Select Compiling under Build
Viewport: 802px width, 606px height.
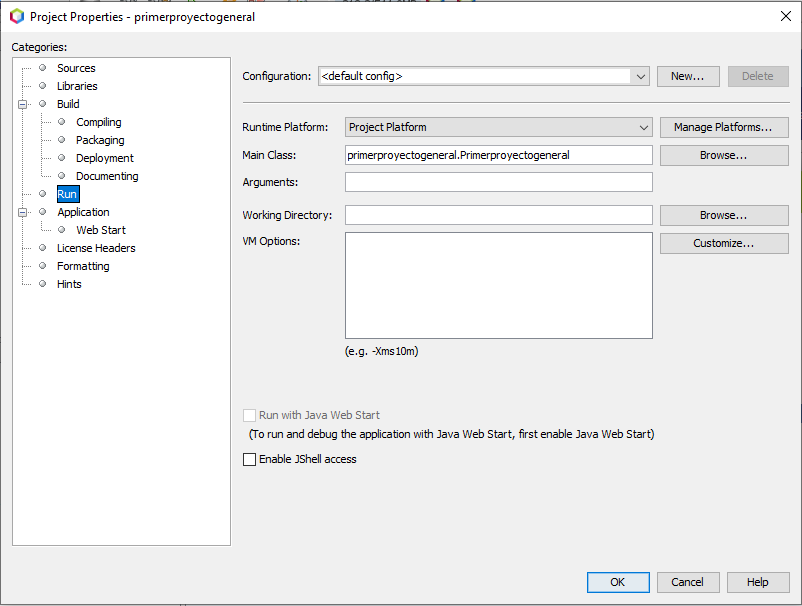pos(98,122)
